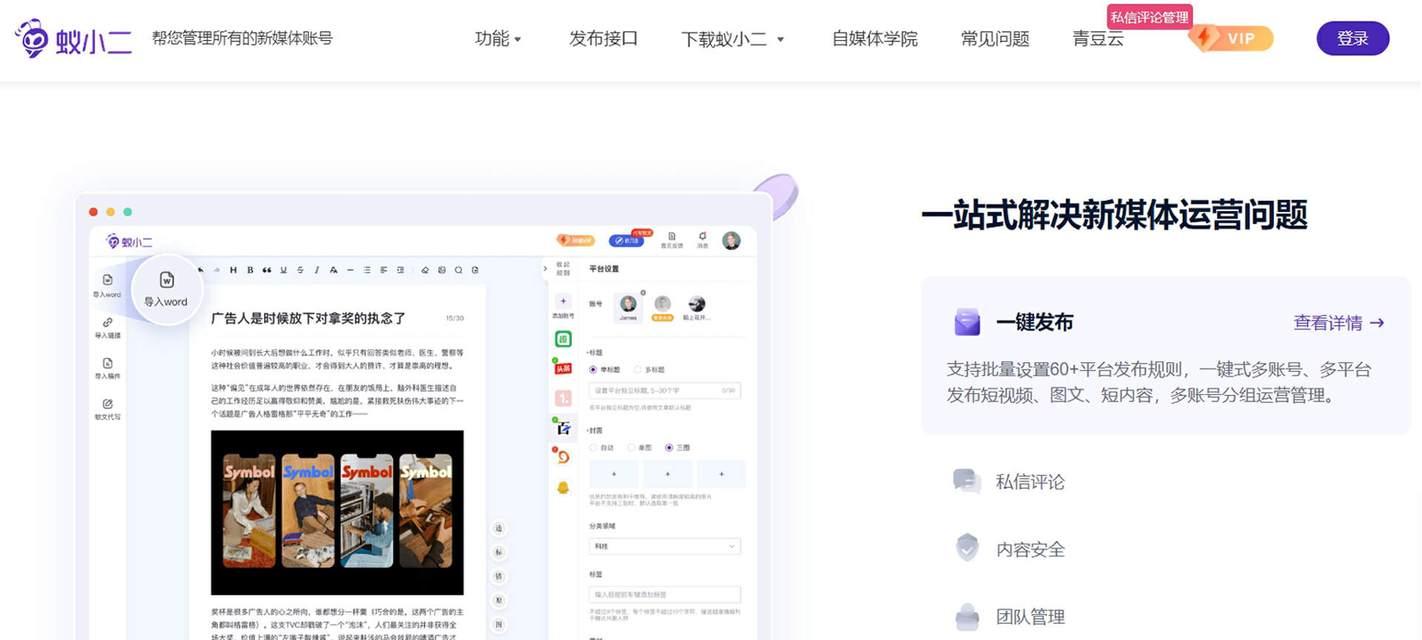Select the 一键发布 feature tab
The height and width of the screenshot is (640, 1422).
[x=1166, y=355]
